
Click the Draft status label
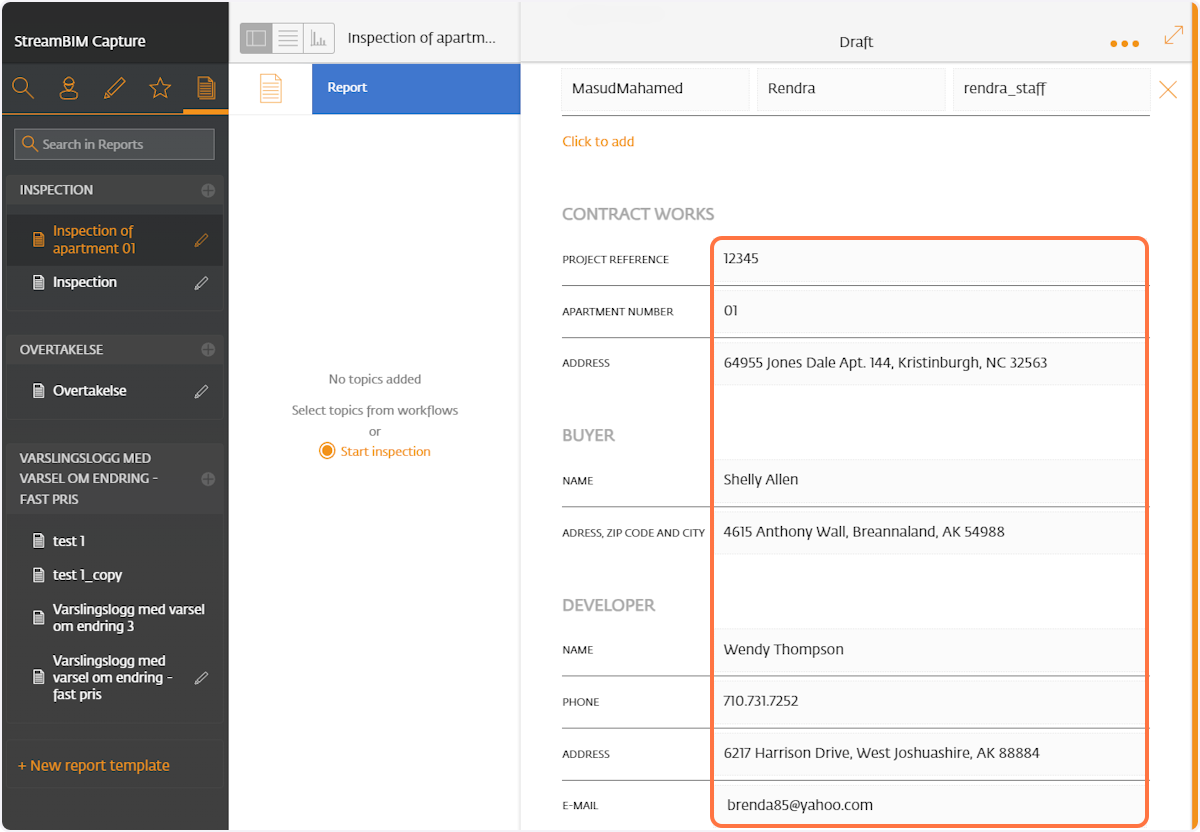point(856,43)
